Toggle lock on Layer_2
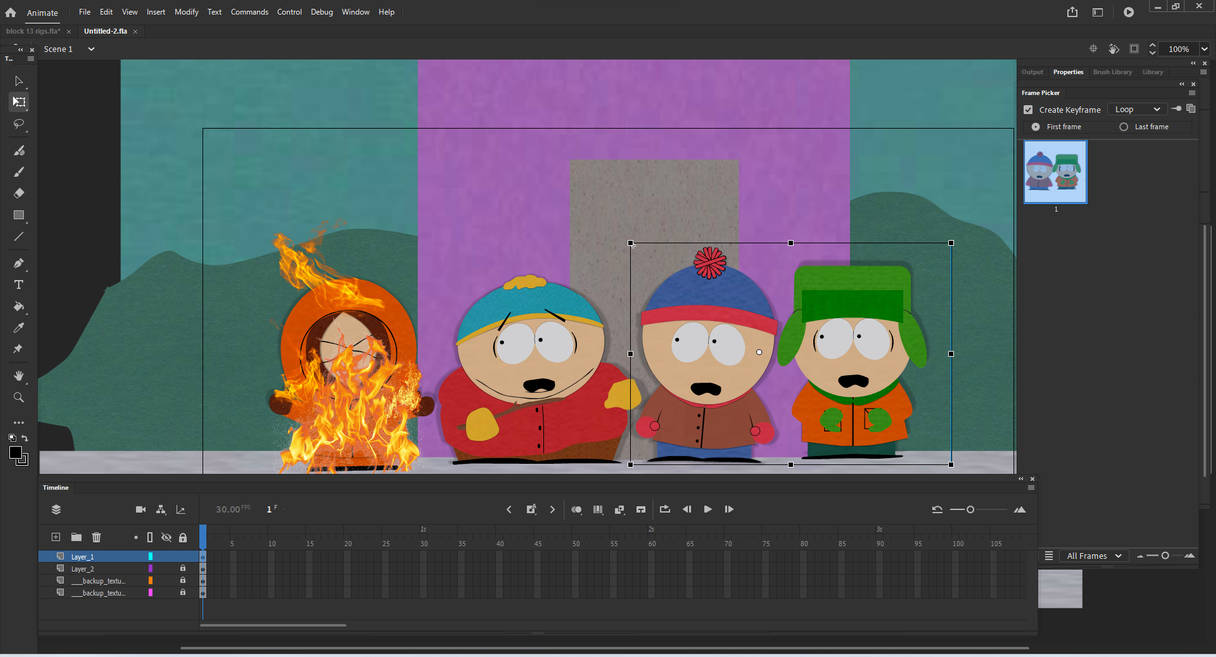Viewport: 1216px width, 657px height. pos(182,569)
